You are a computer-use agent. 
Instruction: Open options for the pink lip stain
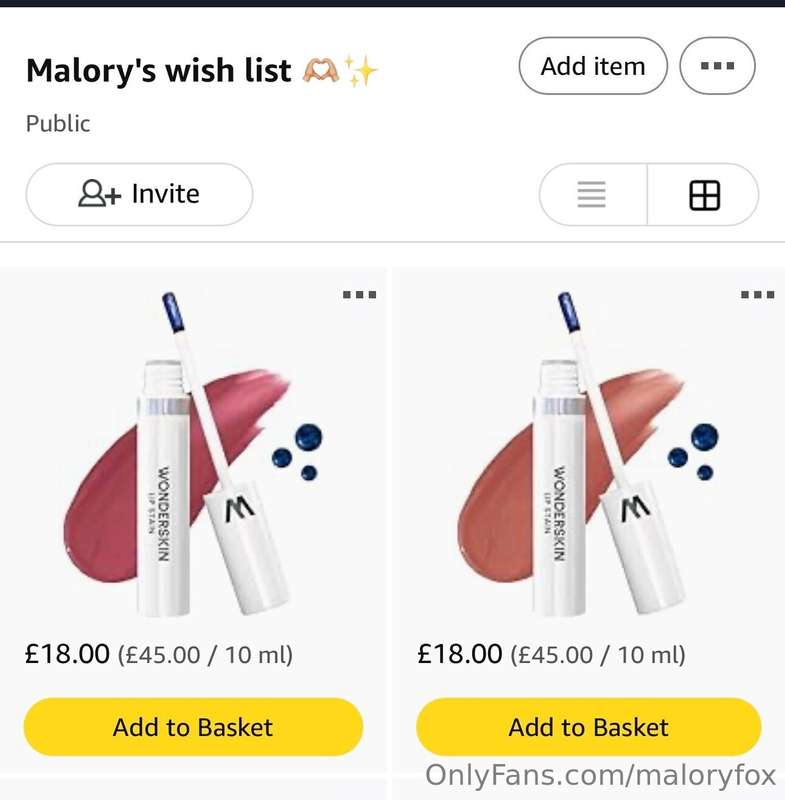click(360, 294)
